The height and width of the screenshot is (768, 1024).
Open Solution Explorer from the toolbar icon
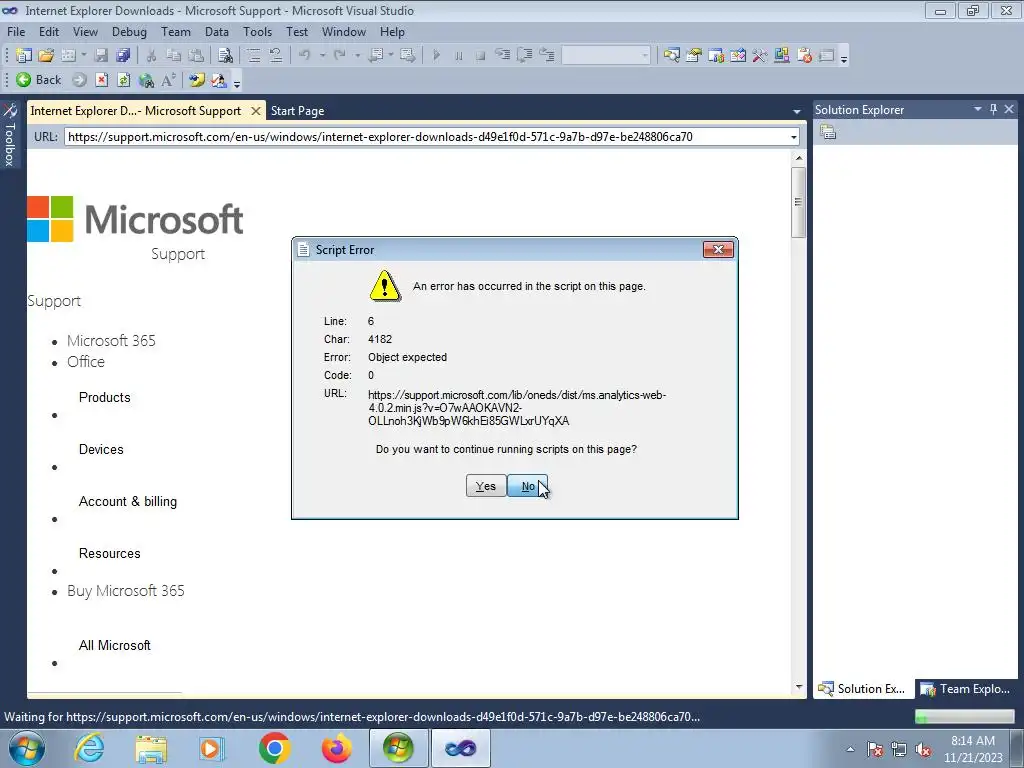click(671, 56)
